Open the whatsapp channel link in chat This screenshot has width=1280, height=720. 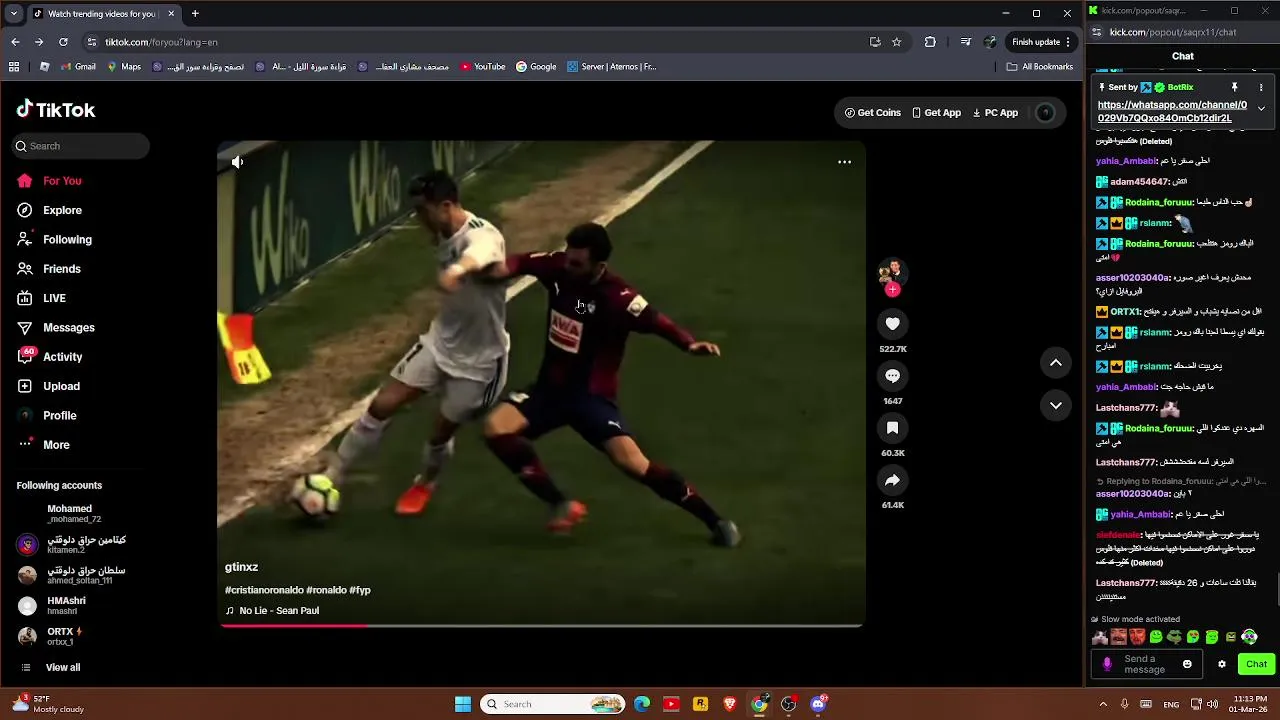tap(1172, 111)
